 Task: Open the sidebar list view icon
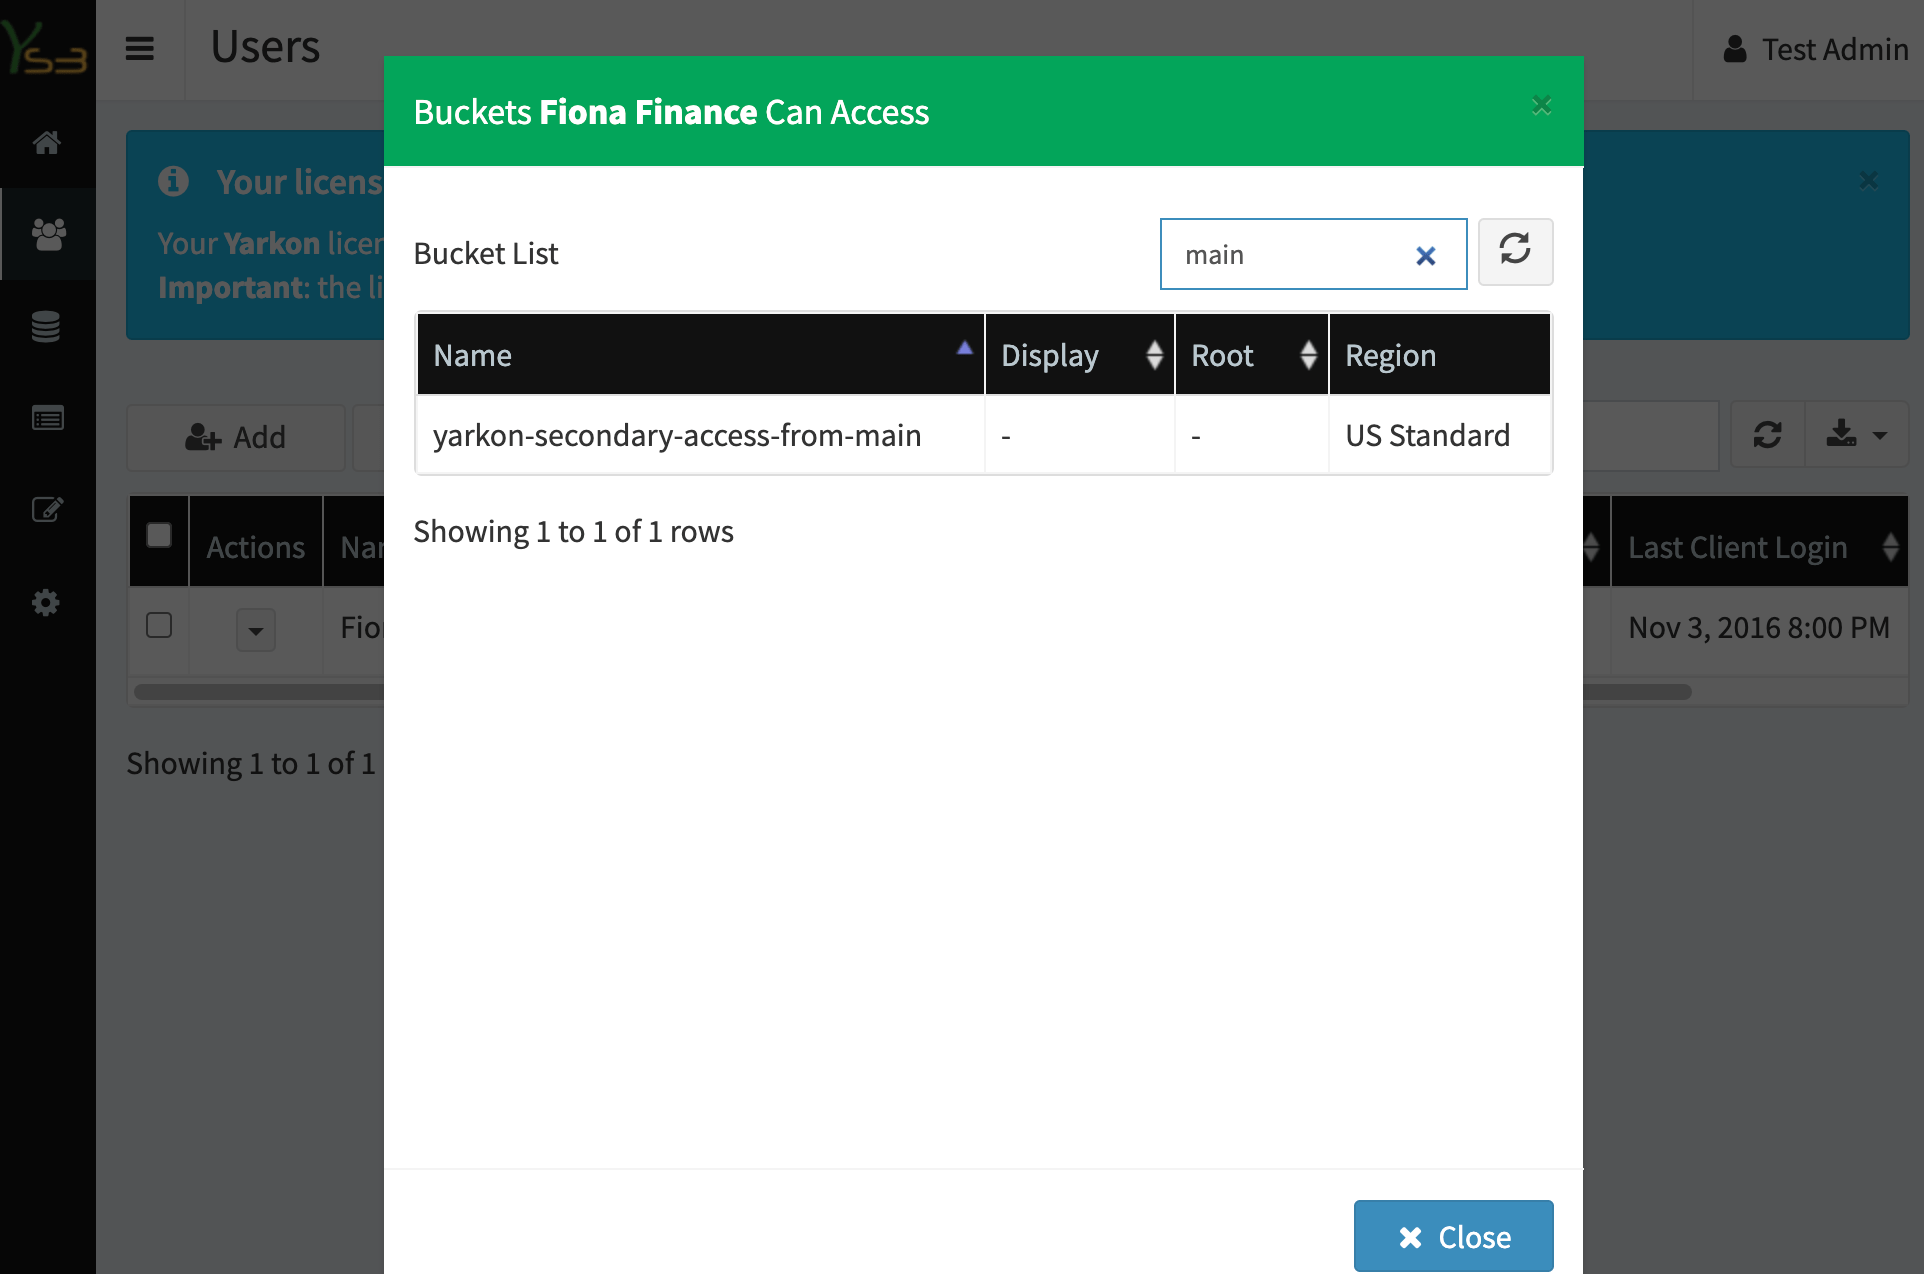click(x=47, y=418)
